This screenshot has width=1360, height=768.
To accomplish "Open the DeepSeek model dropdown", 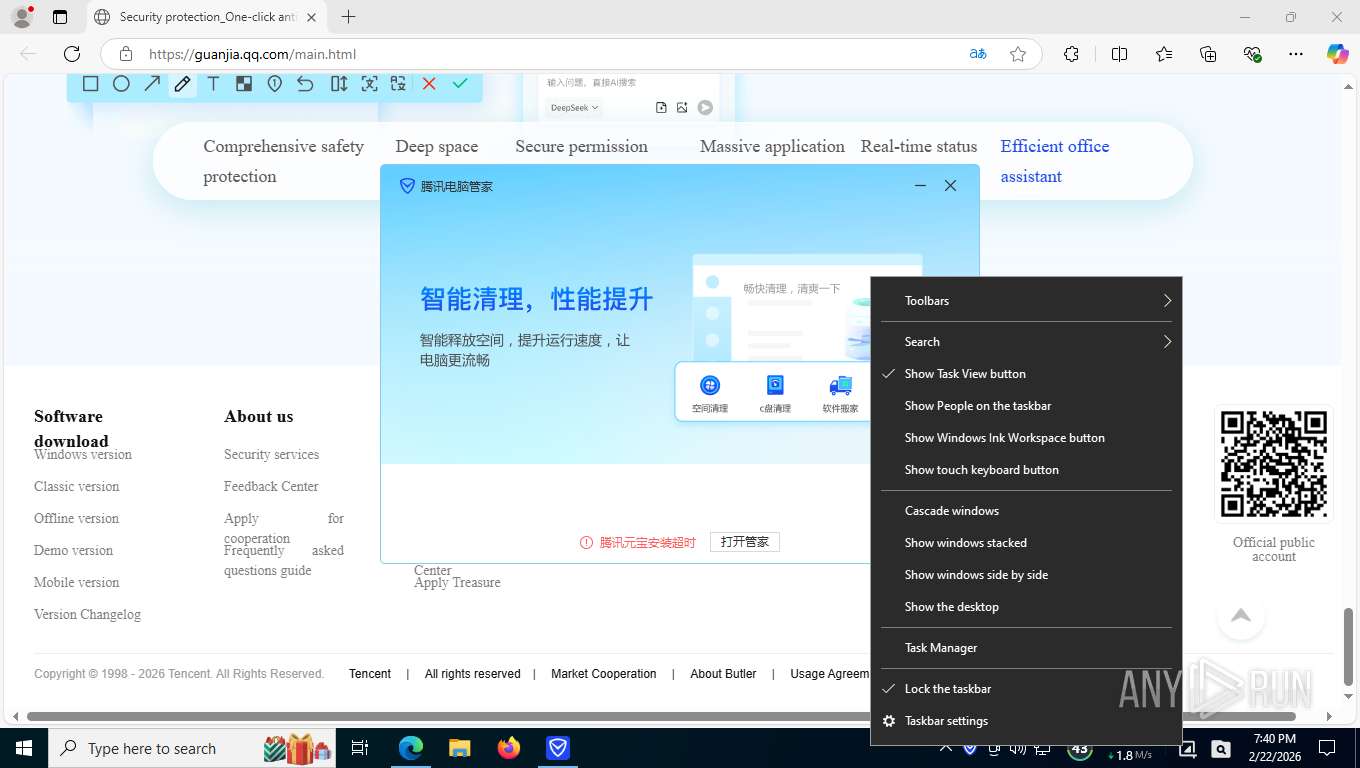I will [575, 107].
